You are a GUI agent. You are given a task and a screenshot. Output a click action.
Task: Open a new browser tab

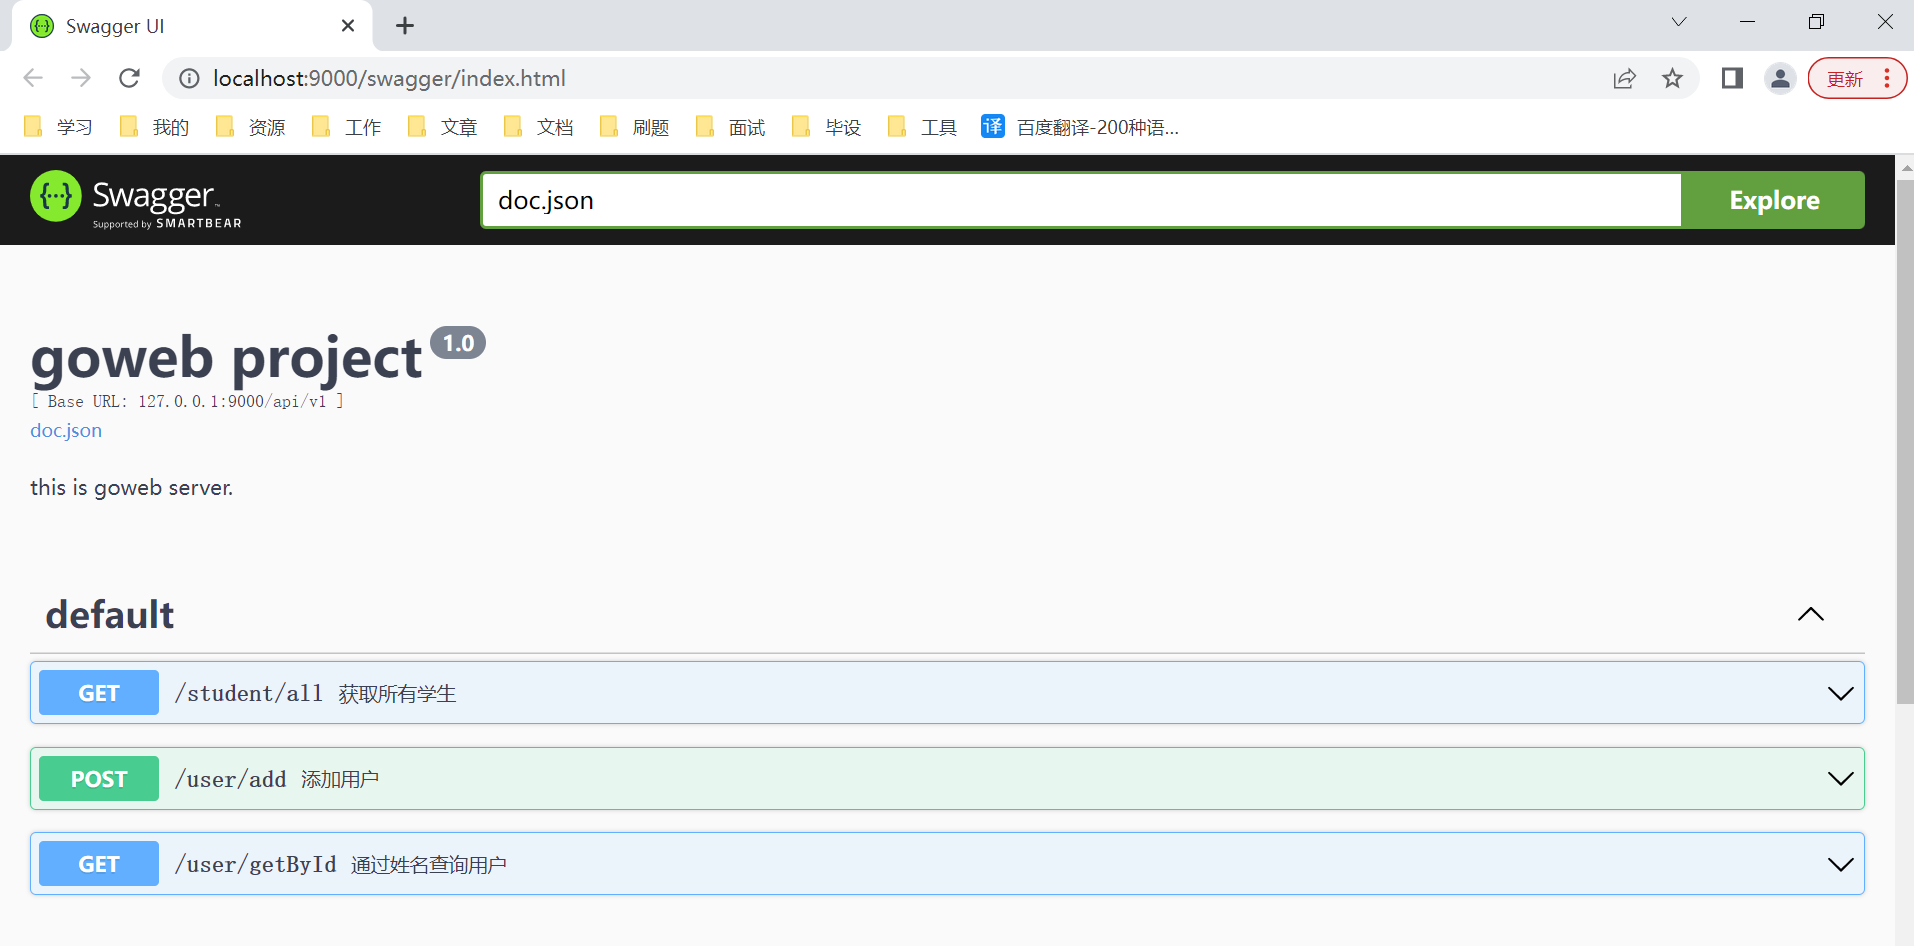click(405, 26)
